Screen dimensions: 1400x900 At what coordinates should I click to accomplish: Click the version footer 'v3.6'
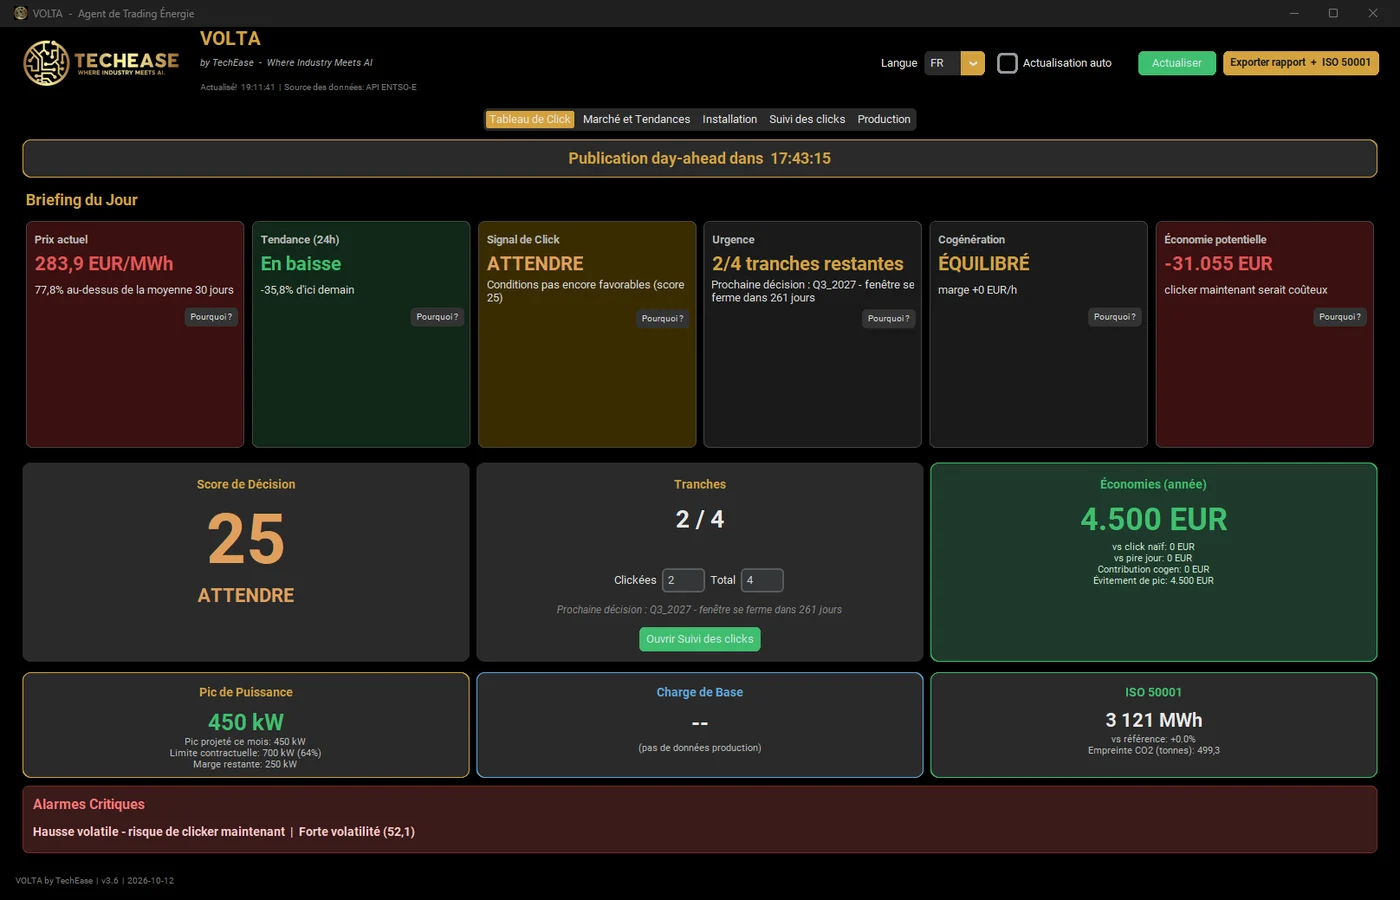110,881
